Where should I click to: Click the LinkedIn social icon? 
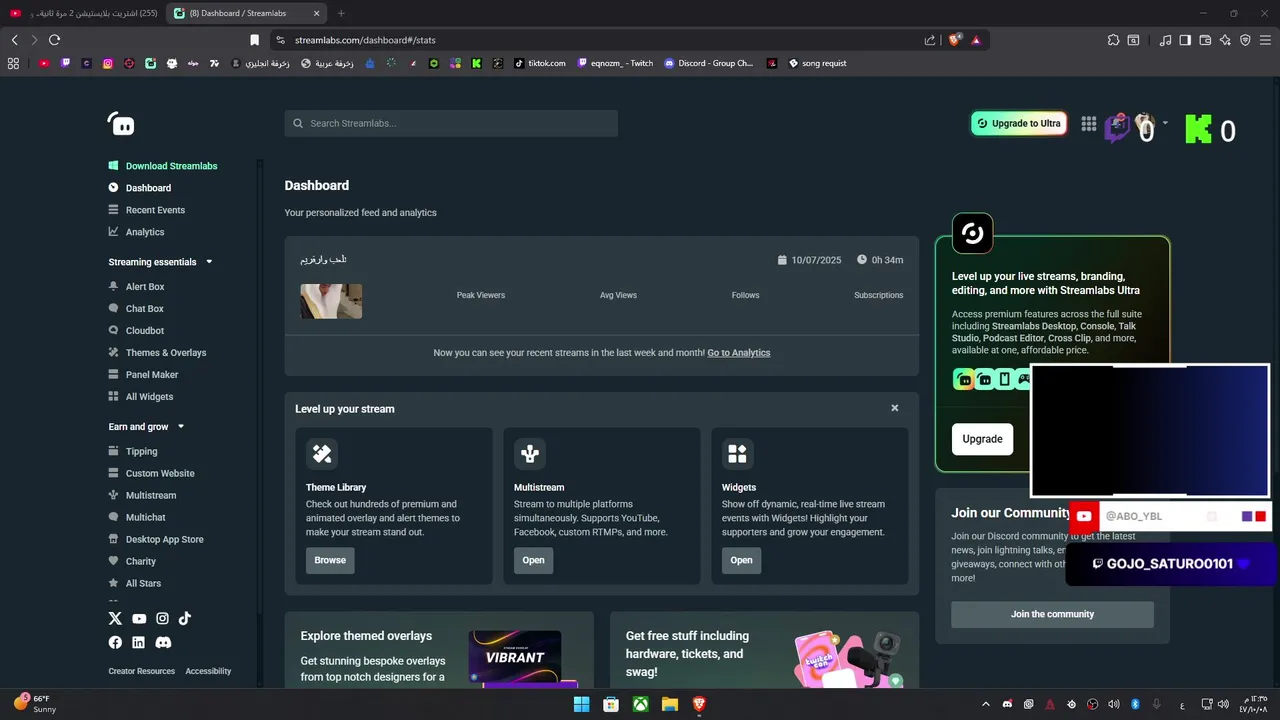138,642
